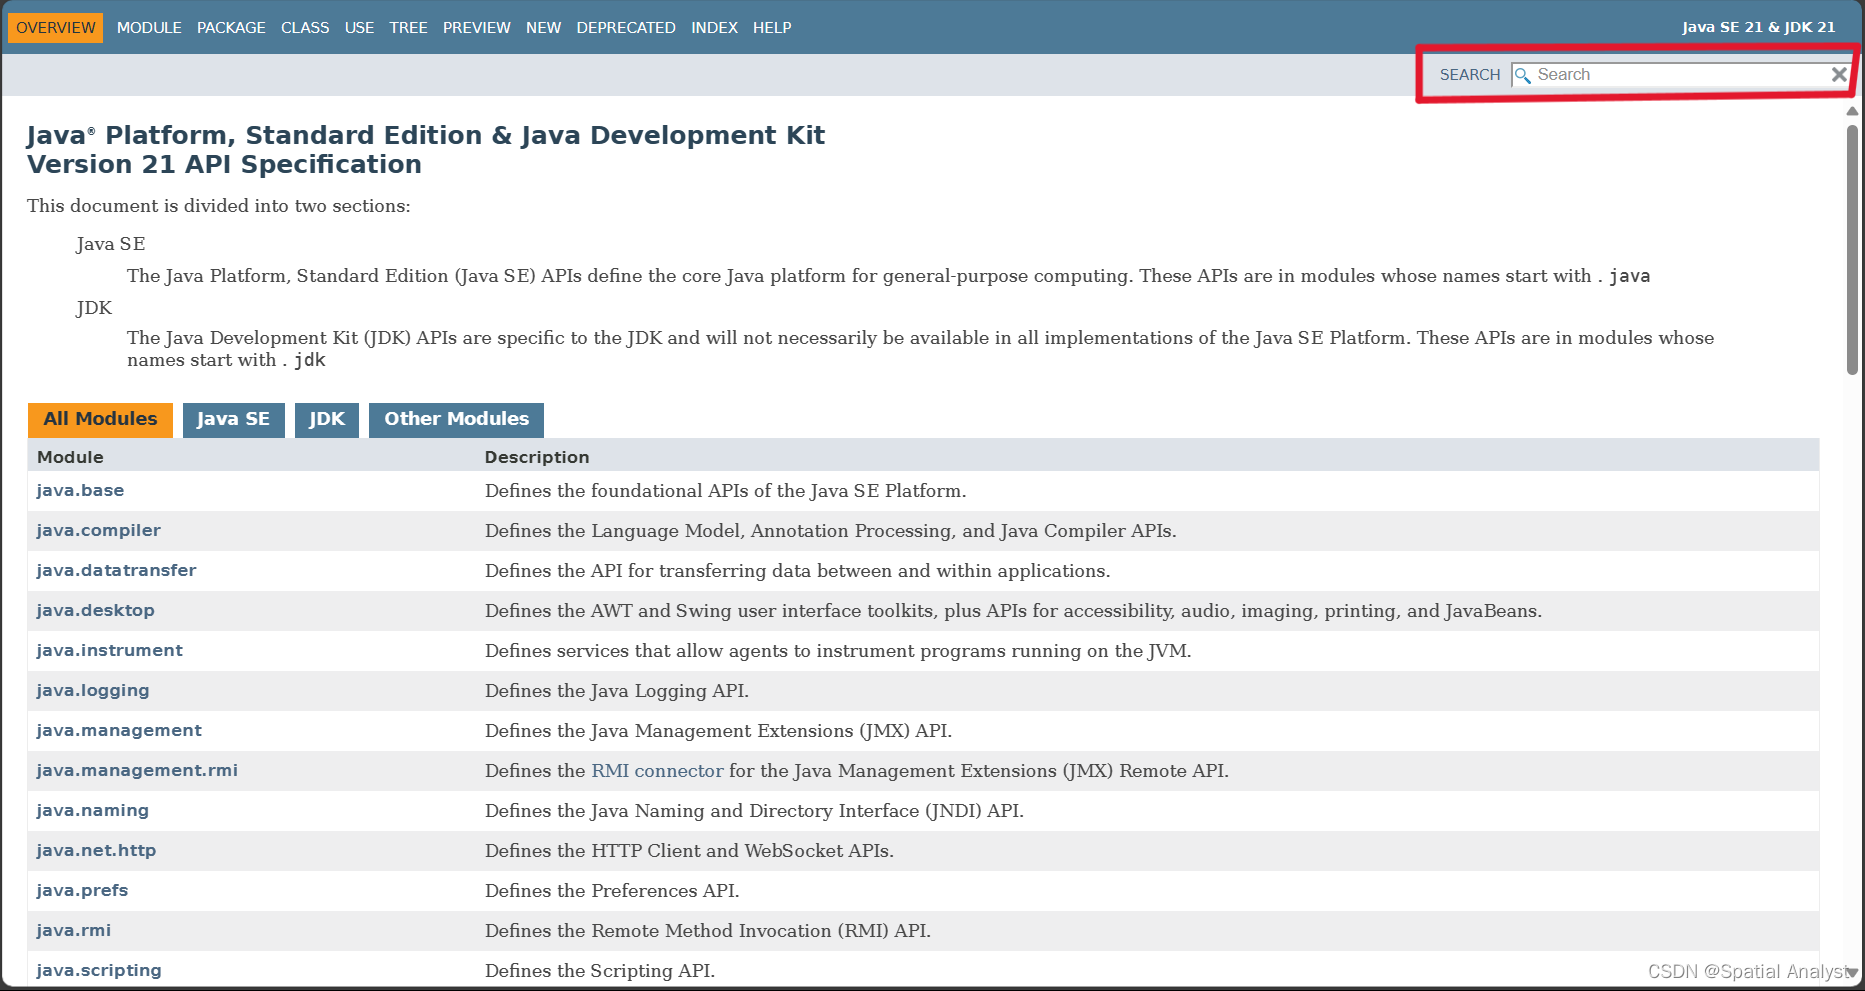Click 'Defines the HTTP Client and WebSocket APIs.' text

click(x=689, y=851)
